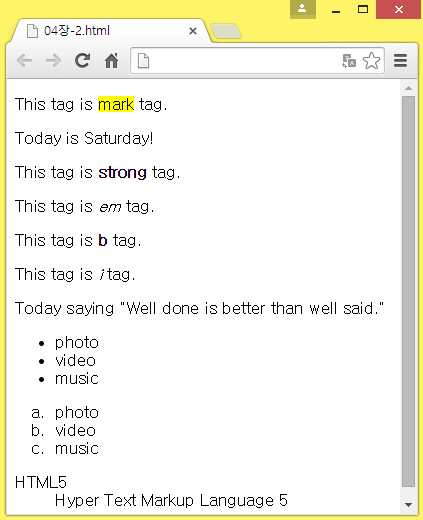Click the page info icon in address bar
Viewport: 423px width, 520px height.
point(143,61)
